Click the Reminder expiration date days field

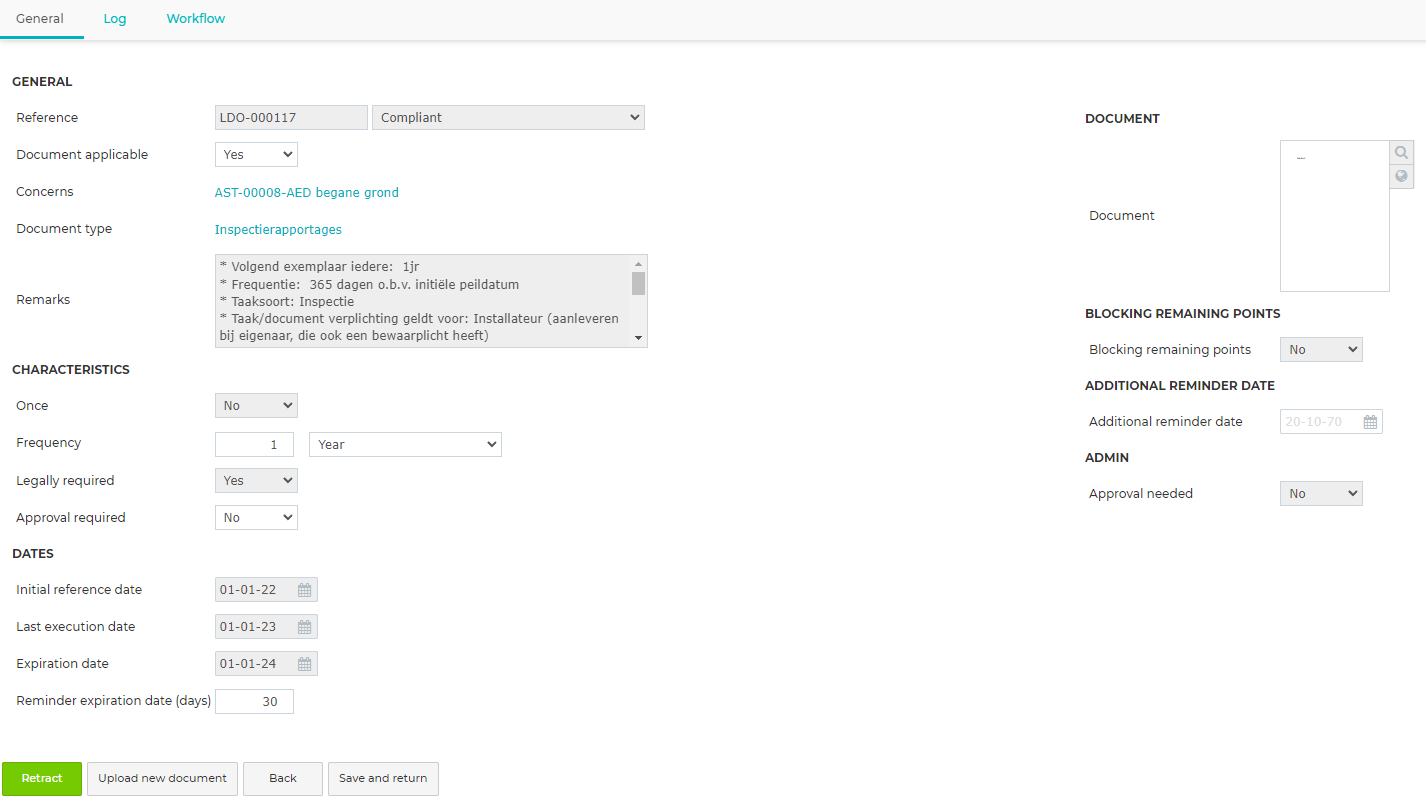tap(255, 702)
